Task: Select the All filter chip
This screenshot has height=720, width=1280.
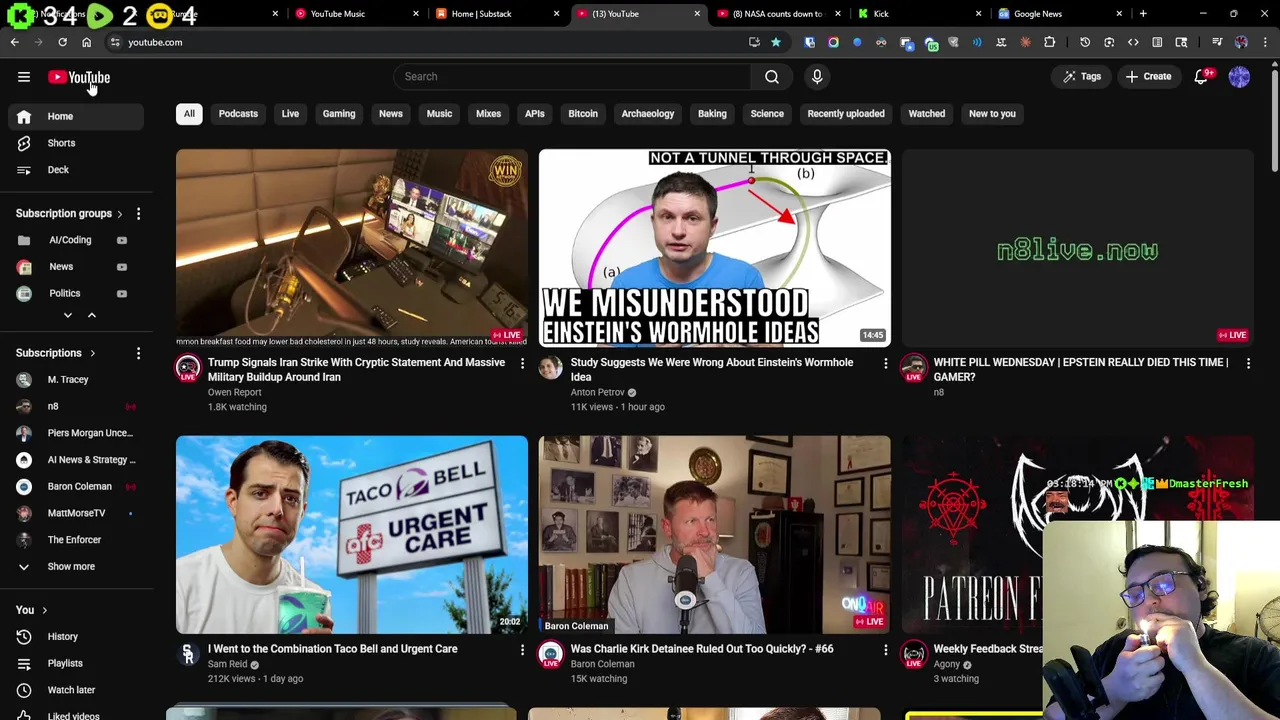Action: [189, 113]
